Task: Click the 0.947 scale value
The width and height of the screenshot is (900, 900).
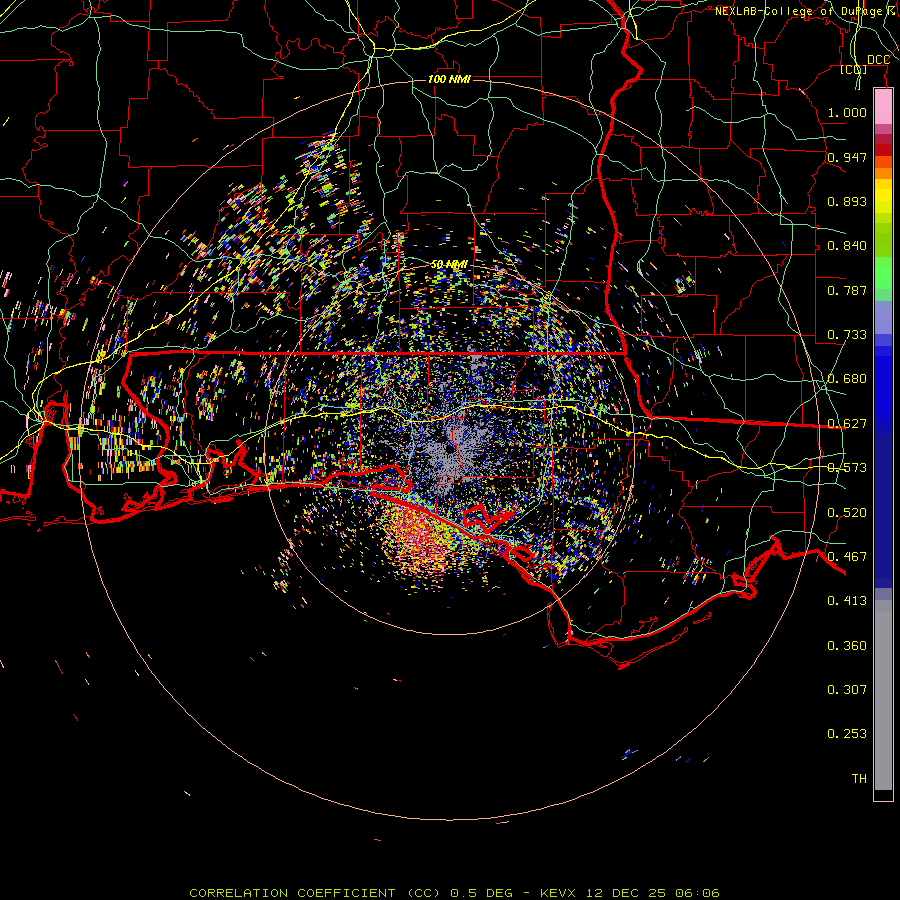Action: [847, 157]
